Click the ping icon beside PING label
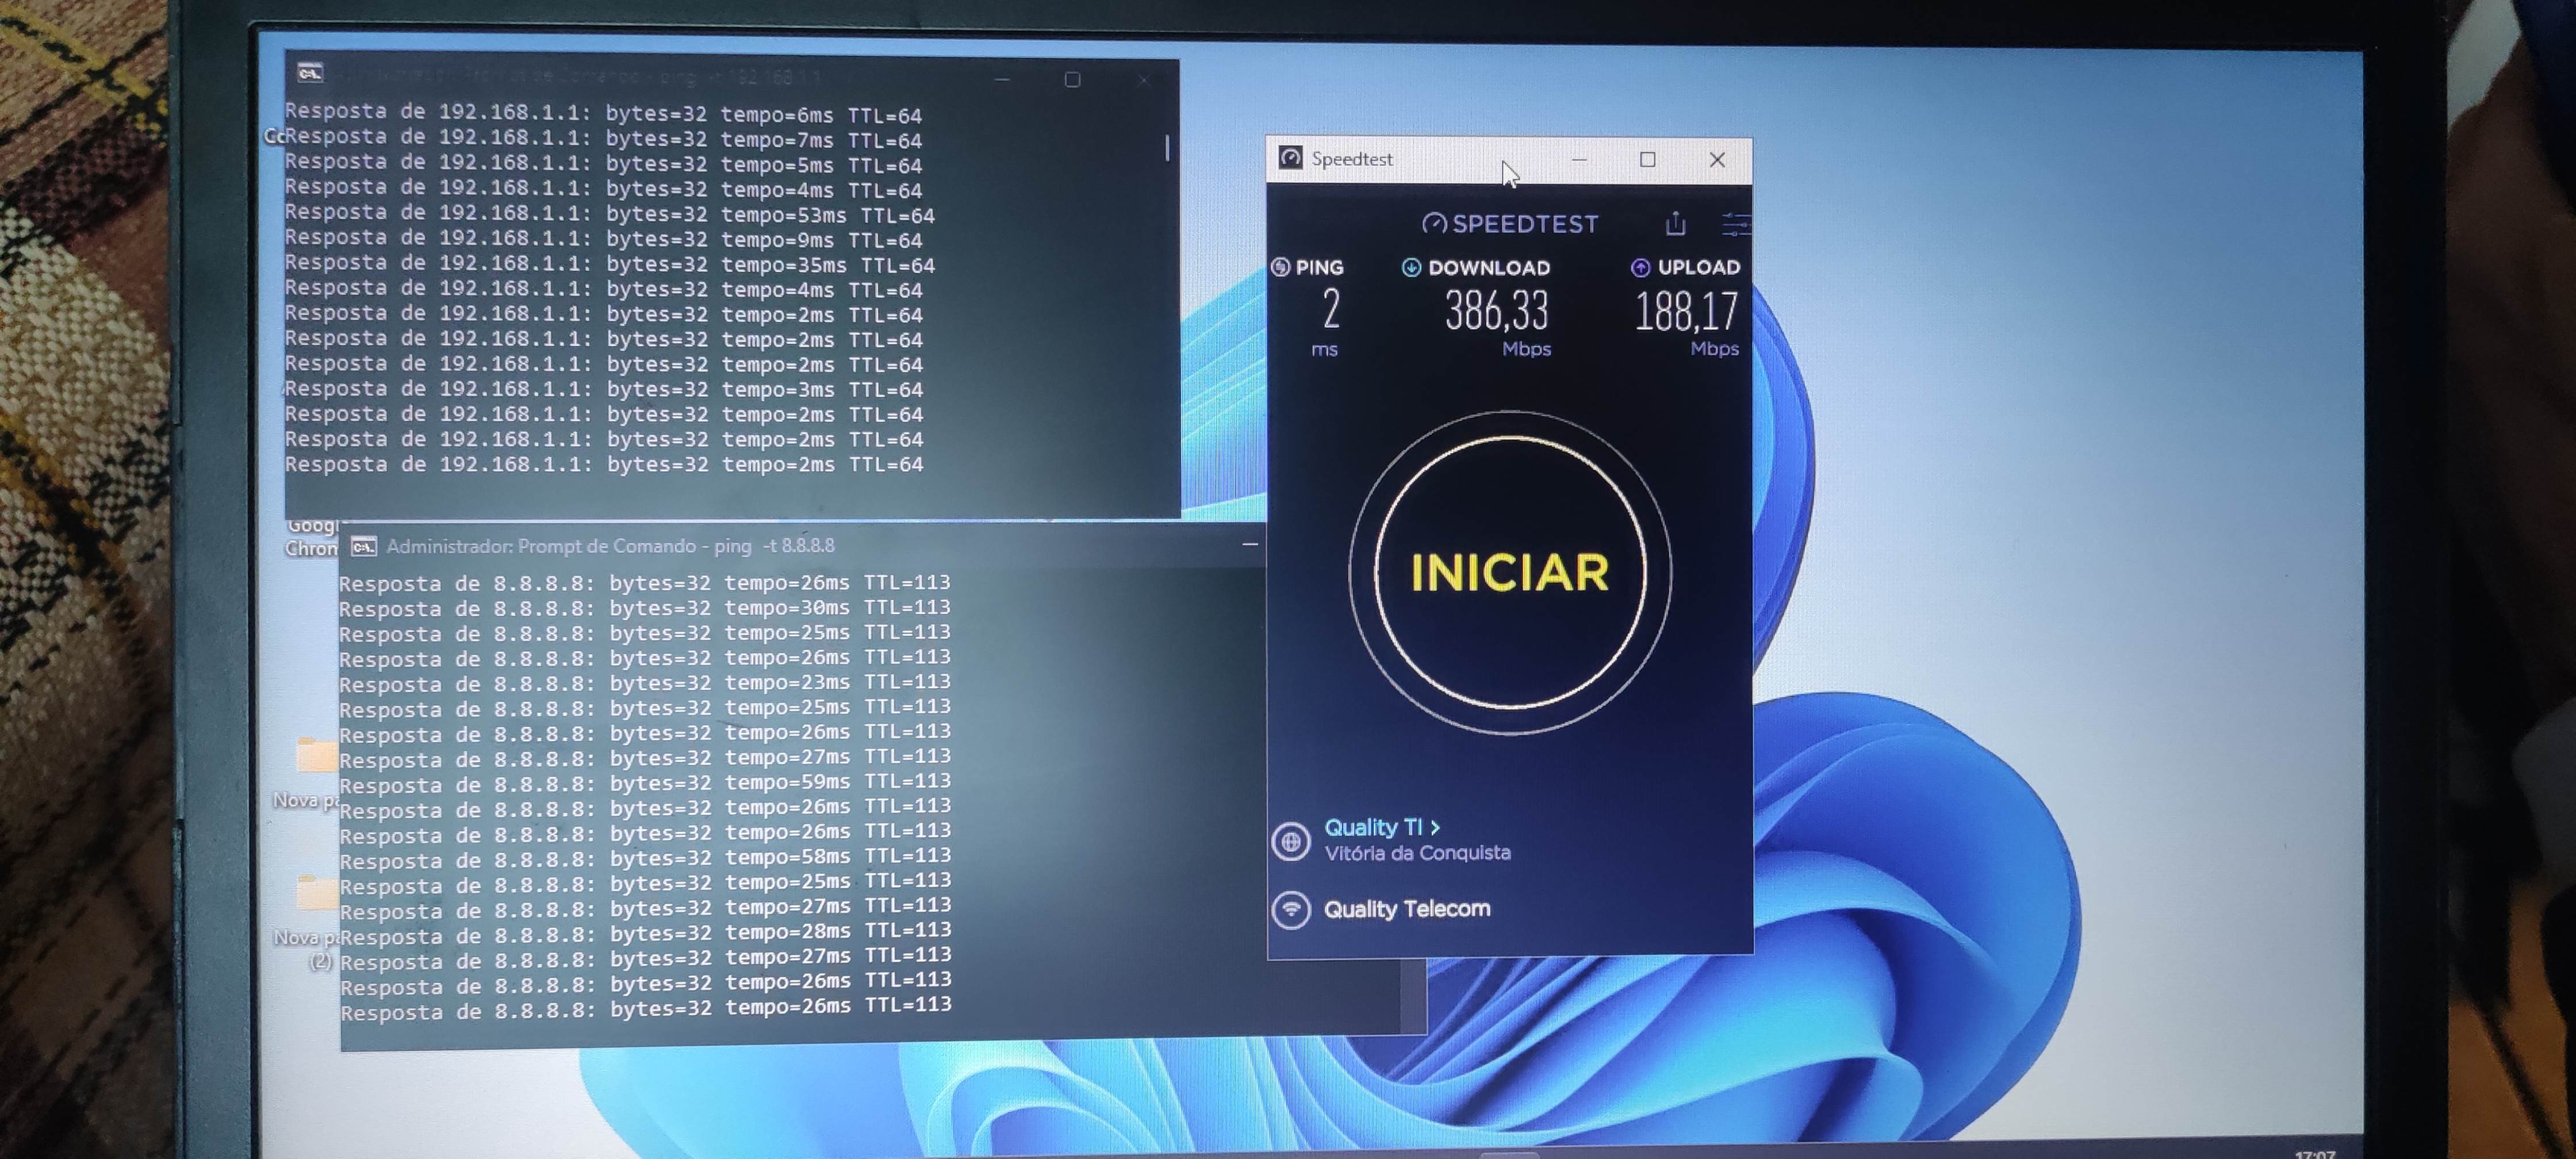The height and width of the screenshot is (1159, 2576). 1280,267
